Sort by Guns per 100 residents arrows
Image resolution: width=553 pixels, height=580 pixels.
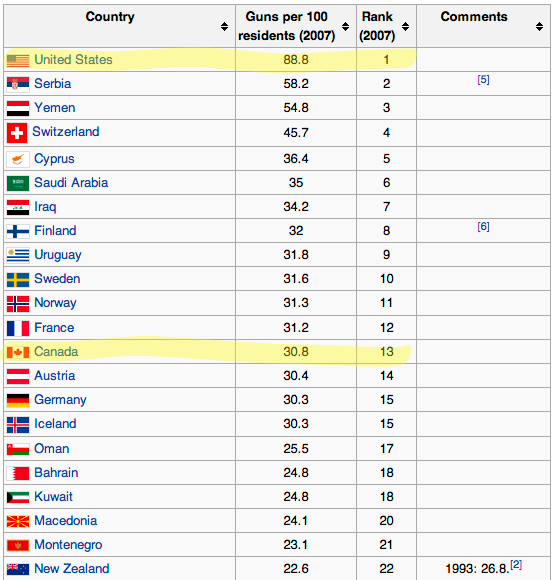[x=345, y=26]
